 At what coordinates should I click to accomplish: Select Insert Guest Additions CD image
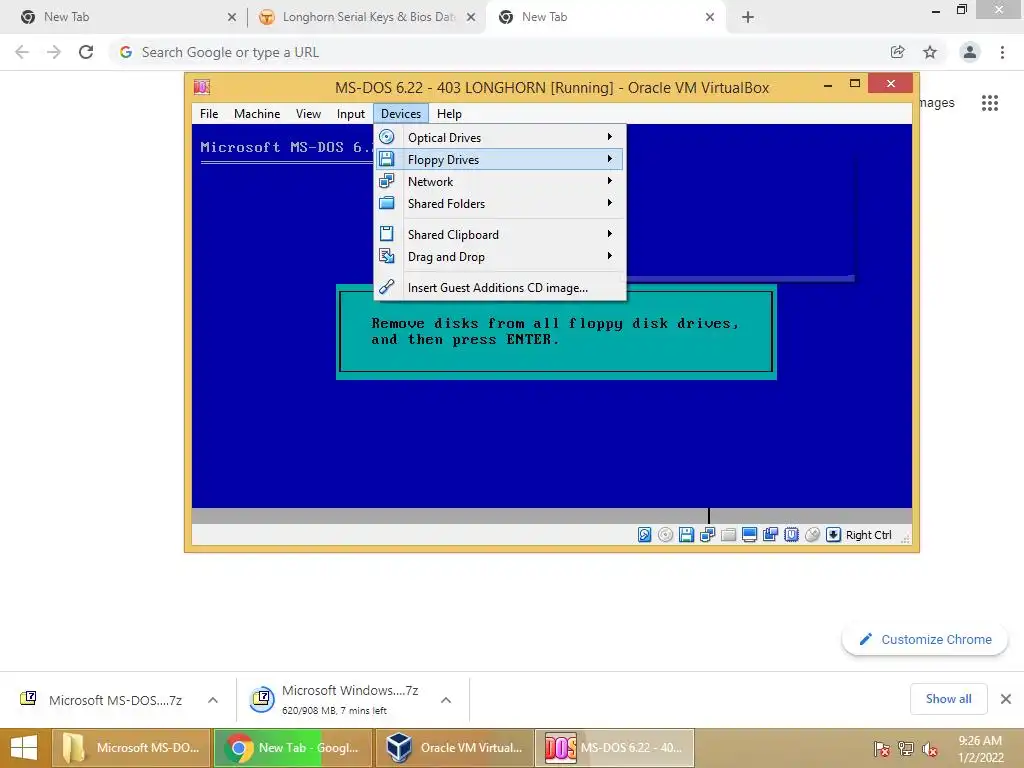coord(500,287)
